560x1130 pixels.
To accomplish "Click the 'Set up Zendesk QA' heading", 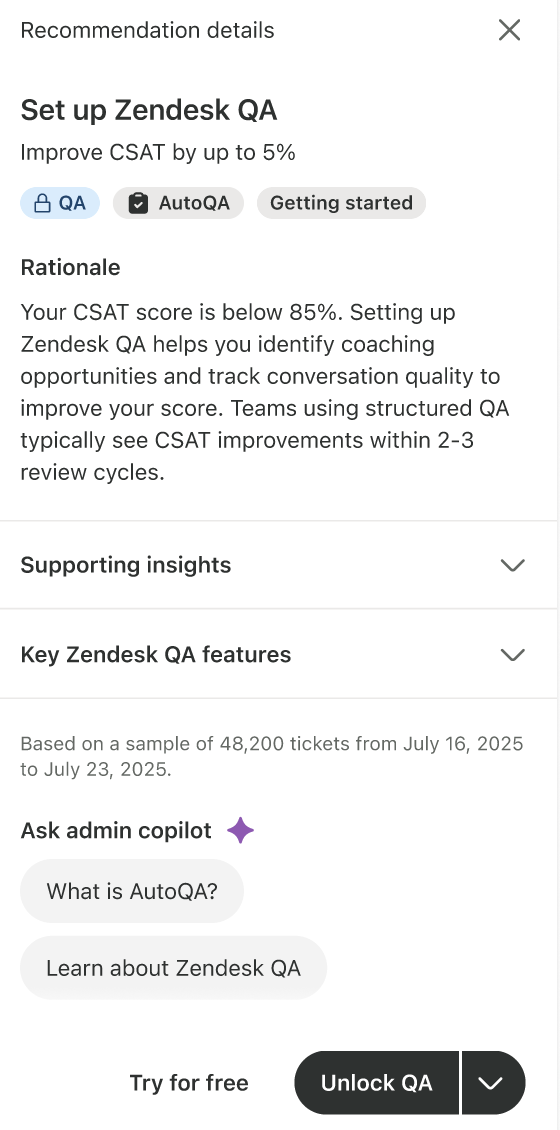I will (148, 110).
